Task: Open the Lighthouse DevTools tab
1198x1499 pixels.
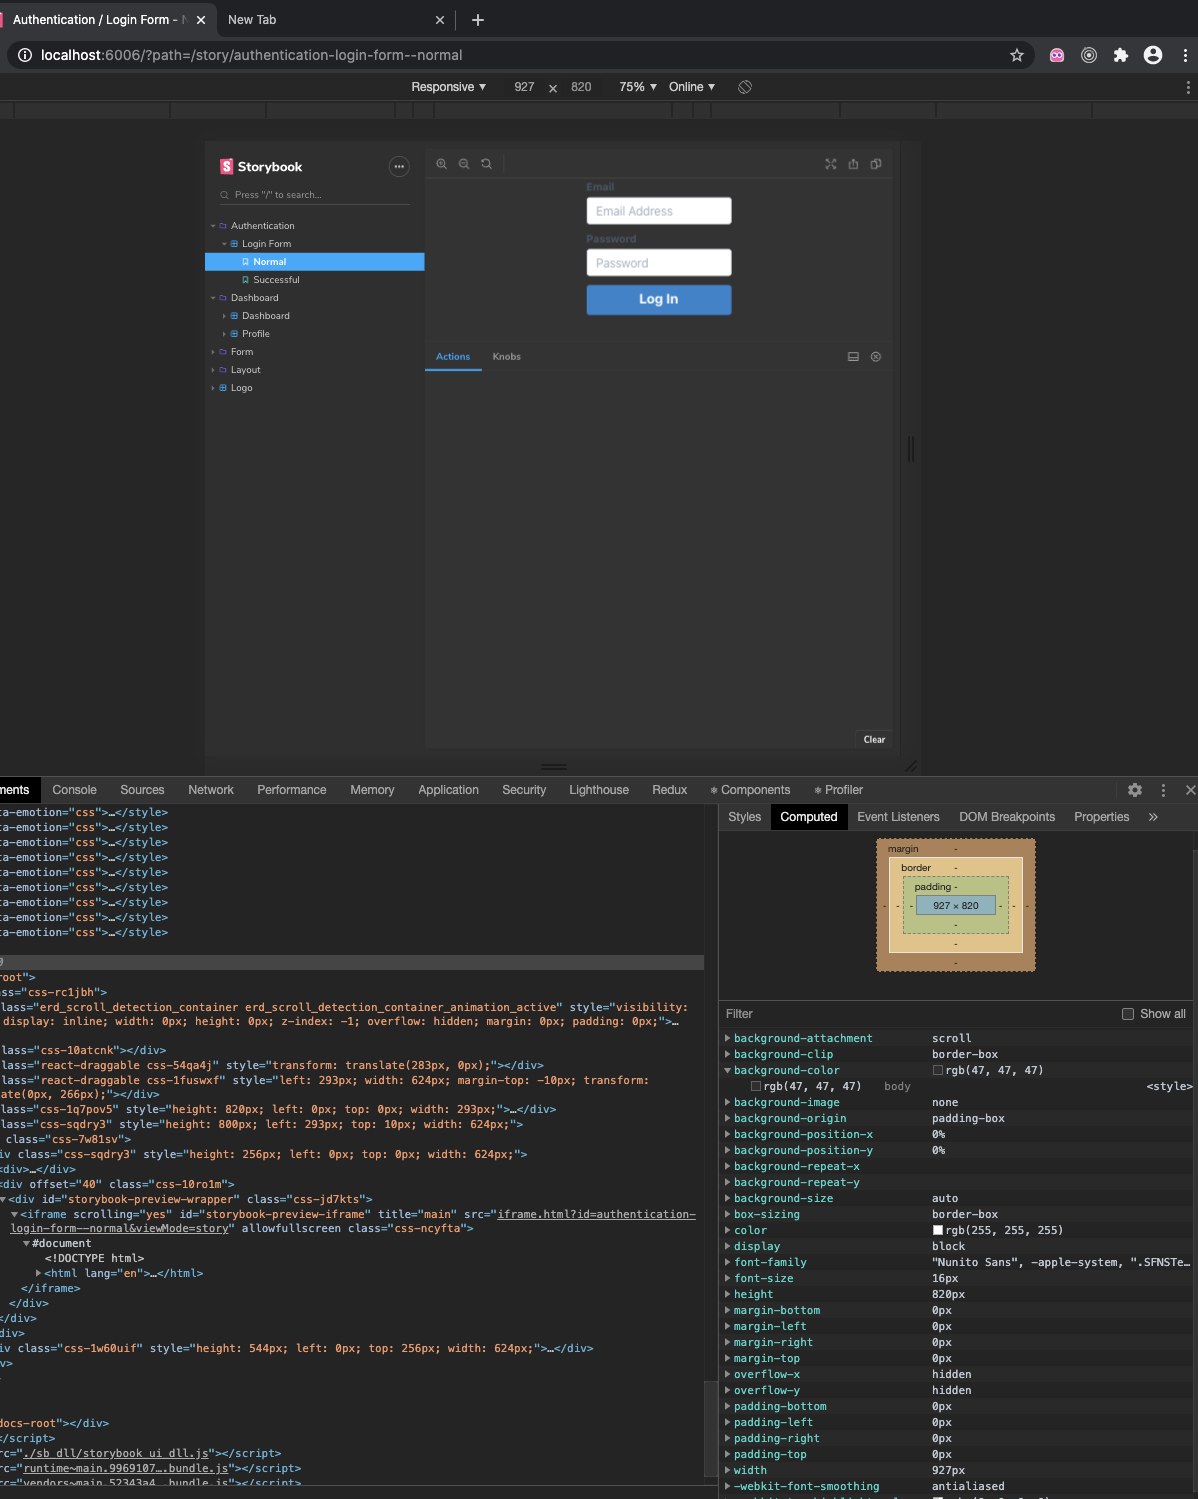Action: [599, 790]
